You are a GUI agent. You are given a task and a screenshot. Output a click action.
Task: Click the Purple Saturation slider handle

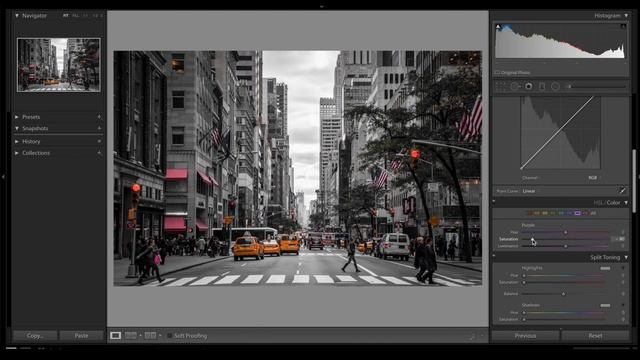532,239
